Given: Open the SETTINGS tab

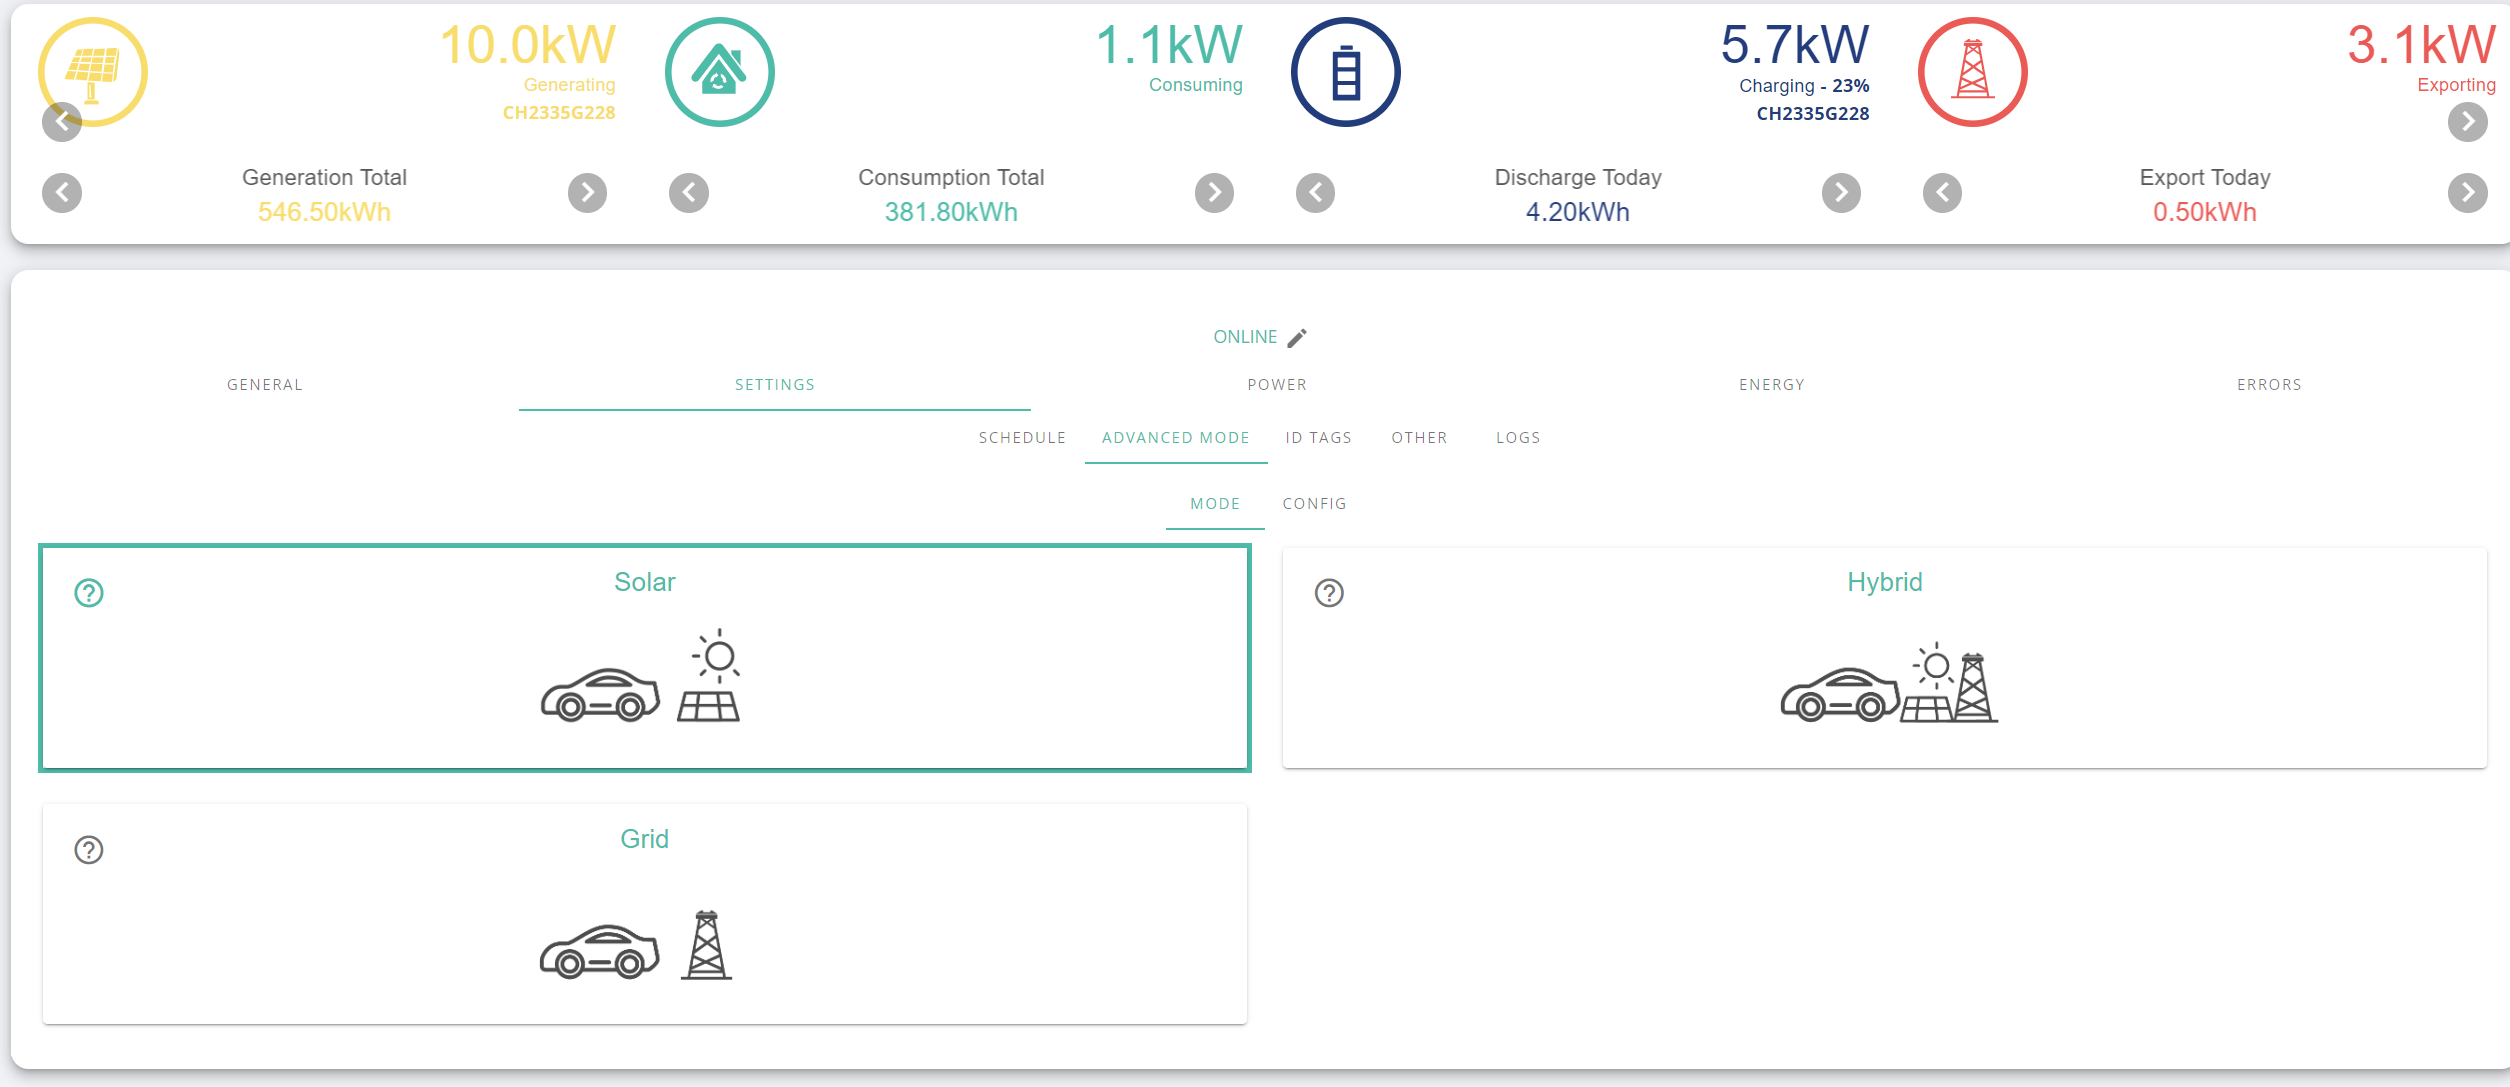Looking at the screenshot, I should tap(775, 385).
